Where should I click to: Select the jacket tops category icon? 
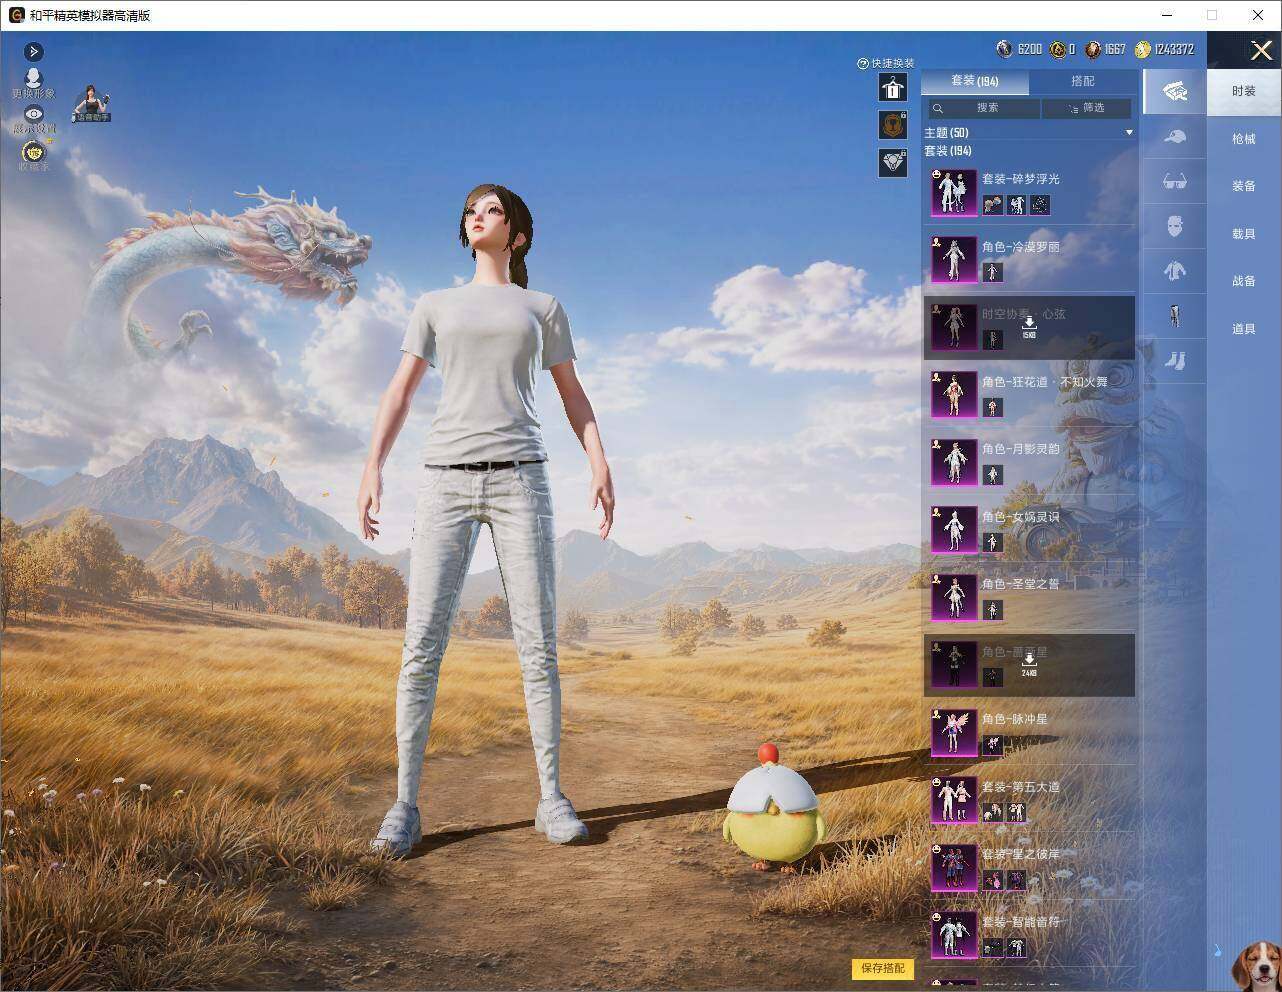(x=1175, y=271)
